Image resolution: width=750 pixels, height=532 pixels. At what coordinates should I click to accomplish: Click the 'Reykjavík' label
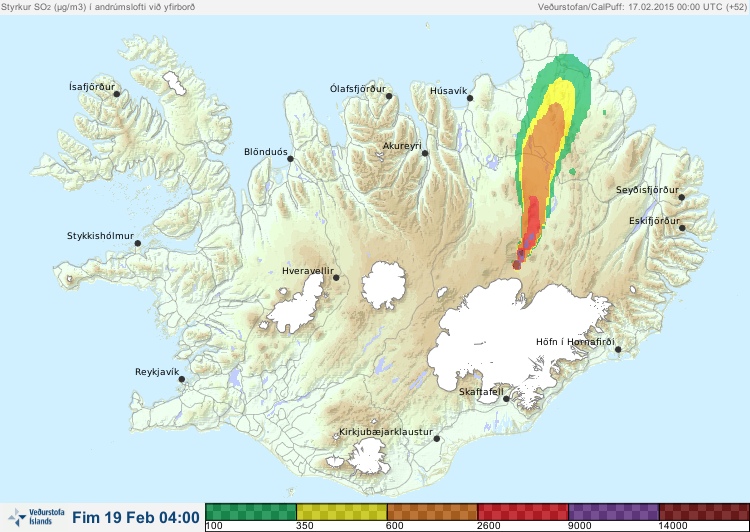point(157,372)
